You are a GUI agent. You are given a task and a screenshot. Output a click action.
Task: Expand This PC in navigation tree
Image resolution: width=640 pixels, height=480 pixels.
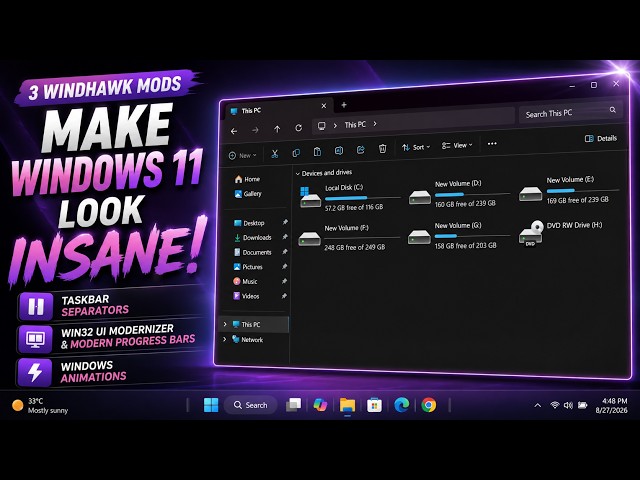[225, 324]
